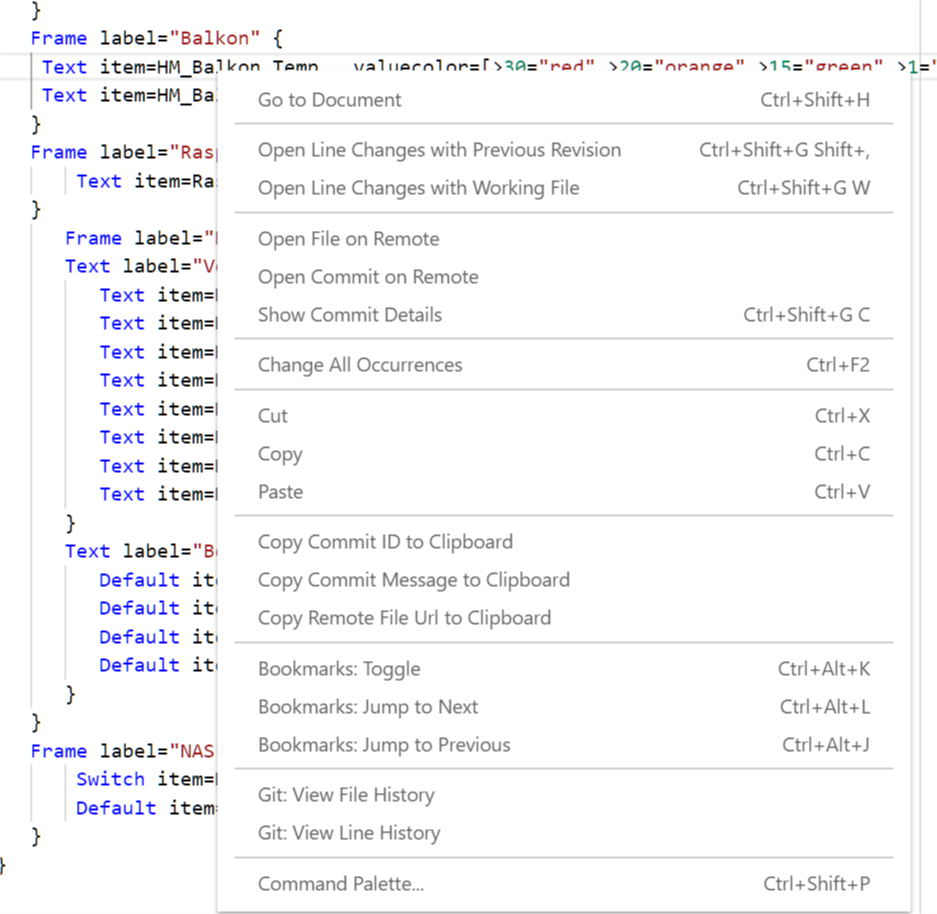Open the Command Palette entry

tap(341, 884)
